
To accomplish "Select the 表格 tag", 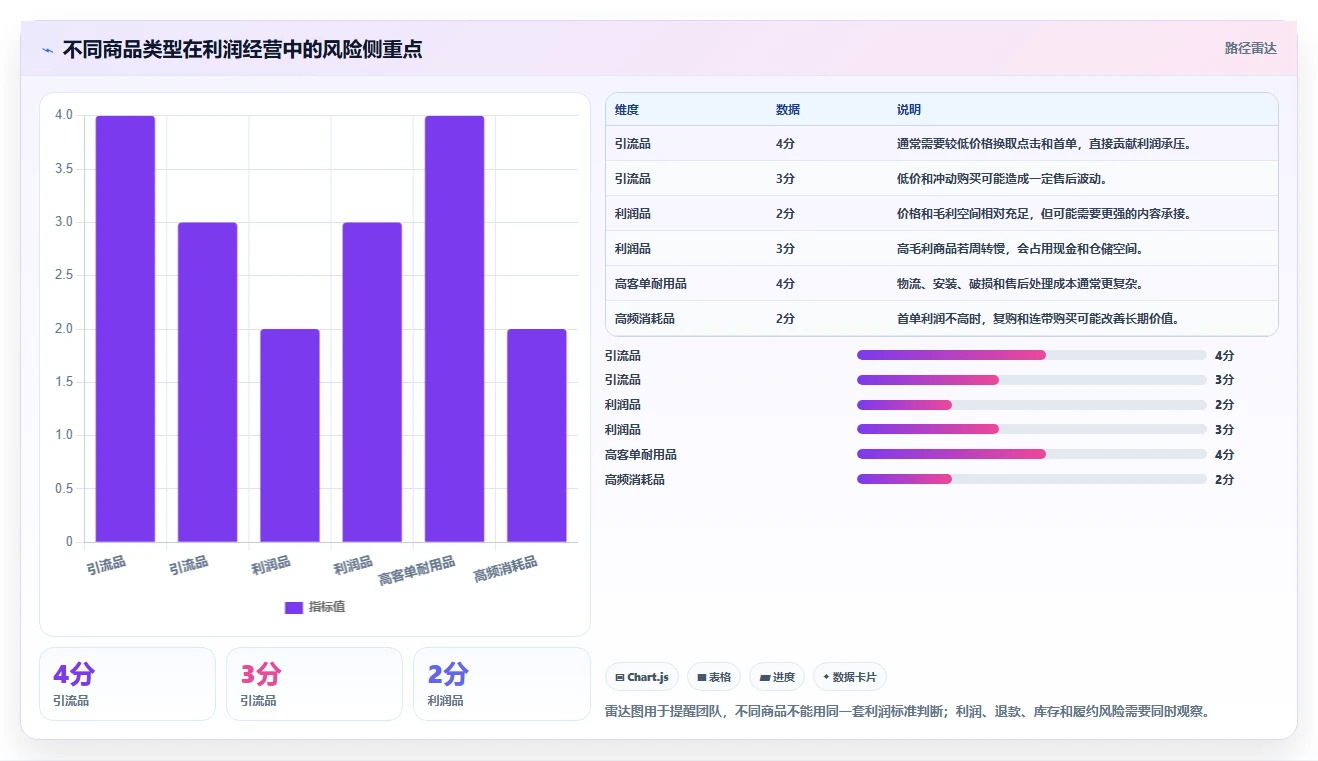I will [x=714, y=677].
